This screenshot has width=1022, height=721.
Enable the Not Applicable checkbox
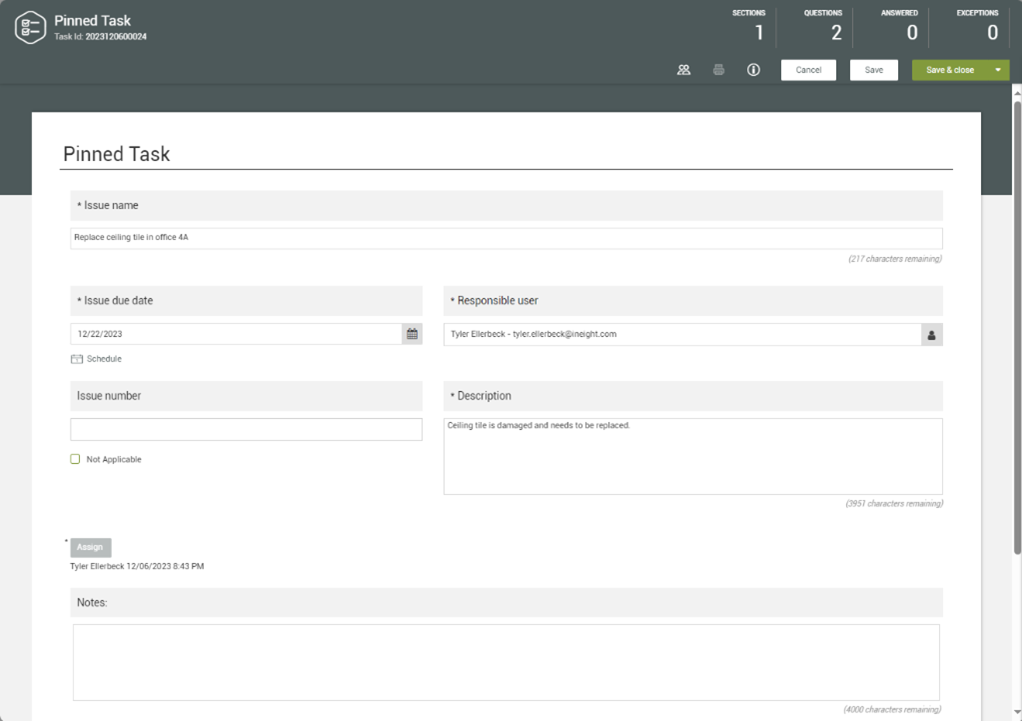click(x=73, y=458)
